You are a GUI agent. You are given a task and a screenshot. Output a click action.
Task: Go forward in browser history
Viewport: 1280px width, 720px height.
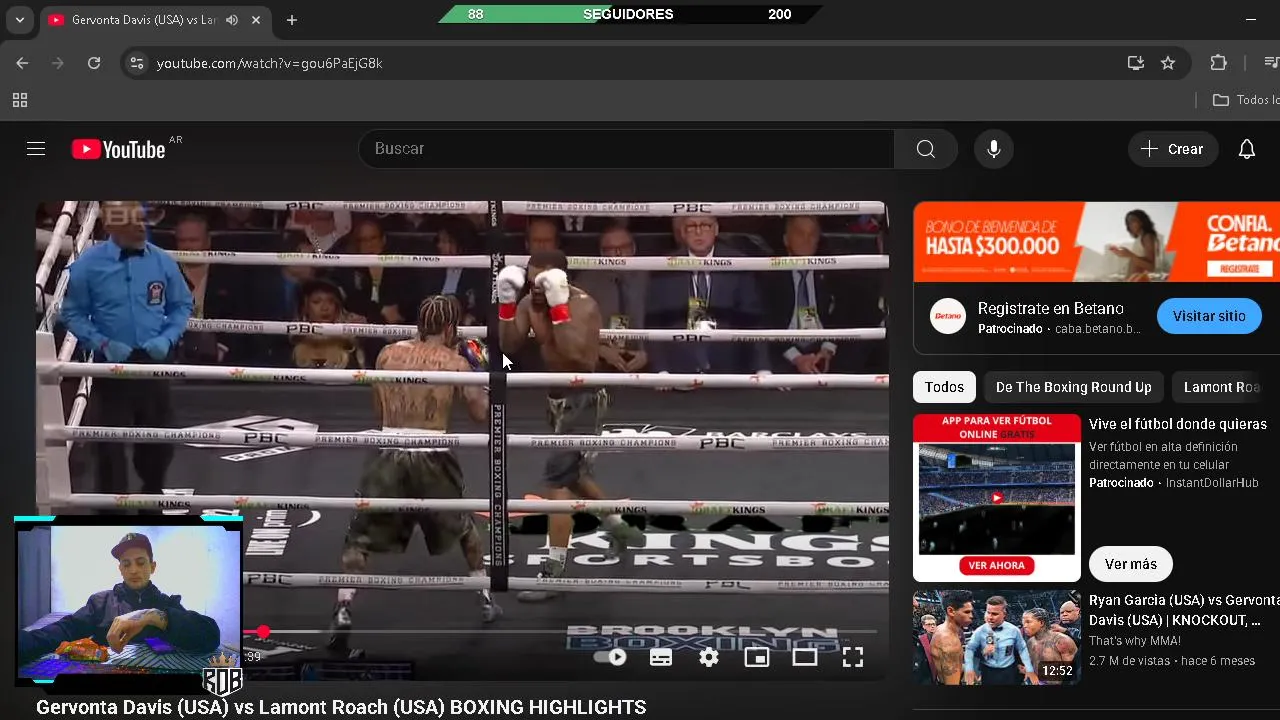click(x=58, y=63)
